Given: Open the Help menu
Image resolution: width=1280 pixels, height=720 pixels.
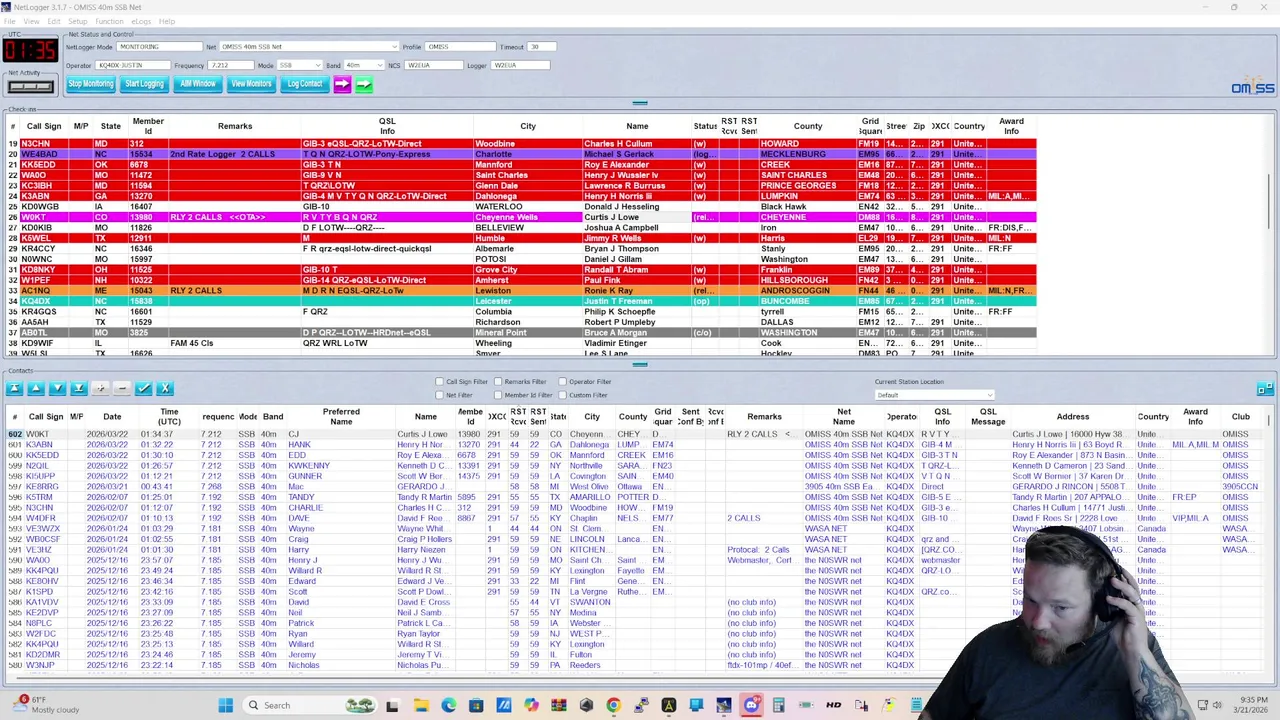Looking at the screenshot, I should (167, 21).
